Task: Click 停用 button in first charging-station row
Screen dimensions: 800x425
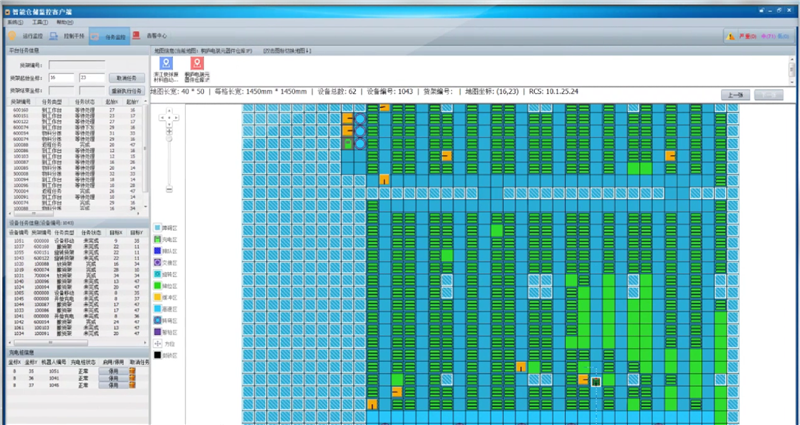Action: coord(113,369)
